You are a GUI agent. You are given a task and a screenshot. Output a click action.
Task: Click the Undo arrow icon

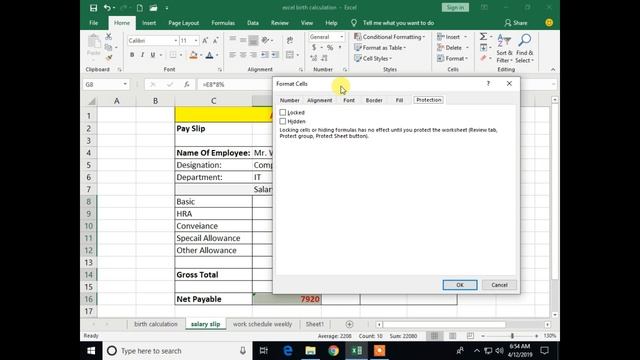[107, 8]
